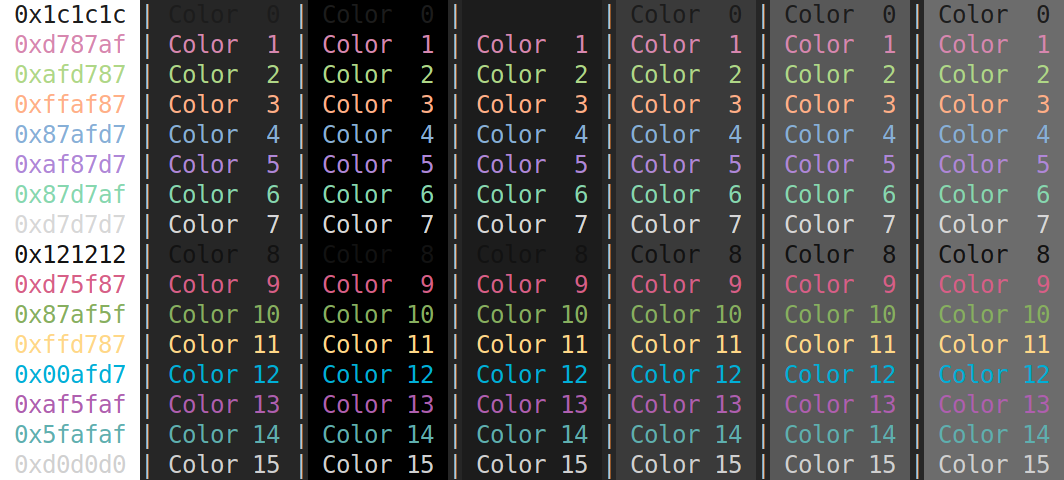Click the 0xd75f87 red hex label
This screenshot has width=1064, height=480.
70,285
